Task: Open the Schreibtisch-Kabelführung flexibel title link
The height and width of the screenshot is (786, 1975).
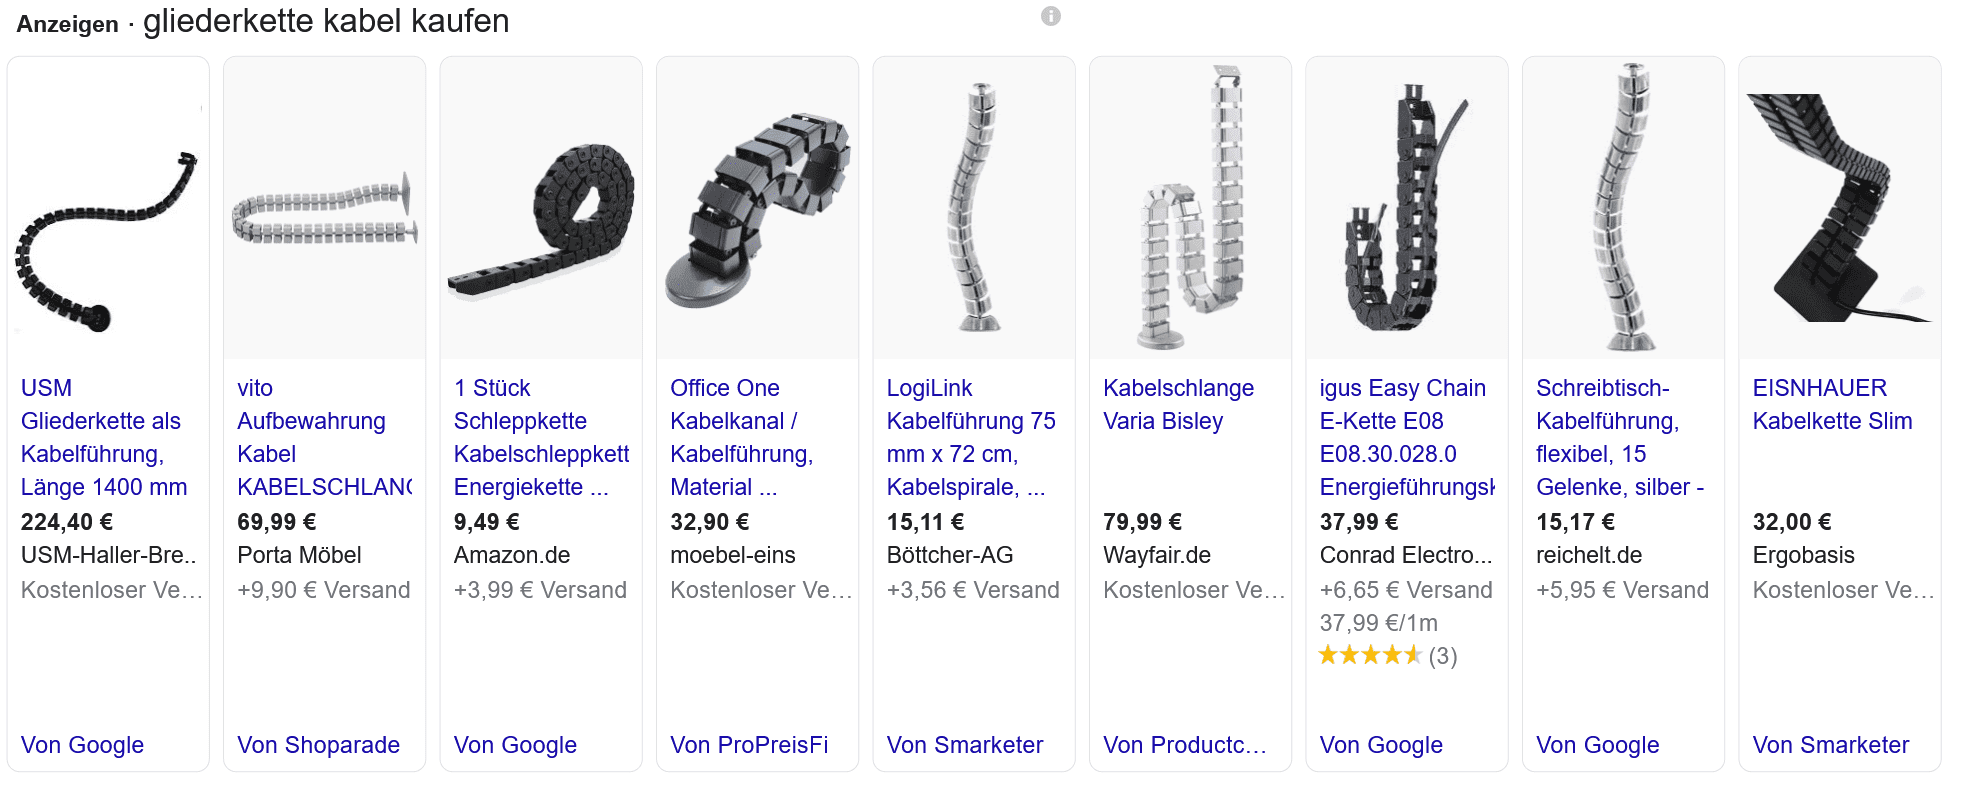Action: [x=1620, y=437]
